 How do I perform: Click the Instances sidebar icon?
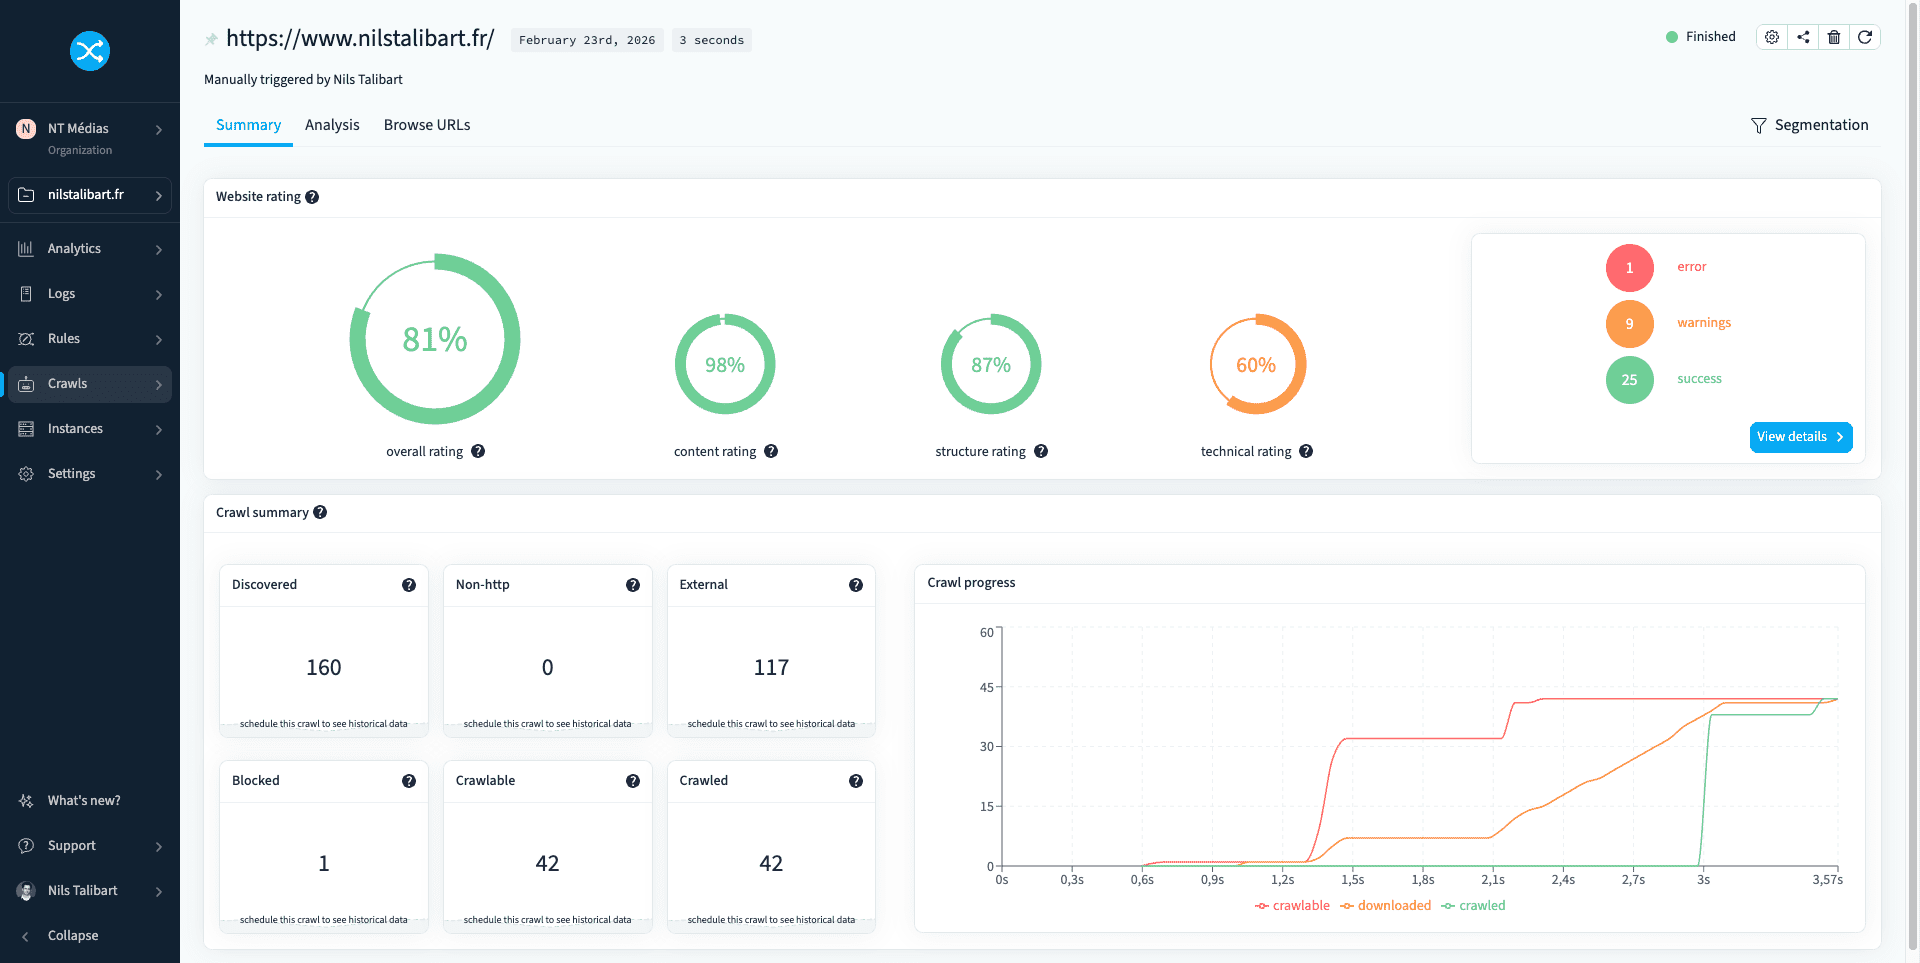tap(26, 429)
